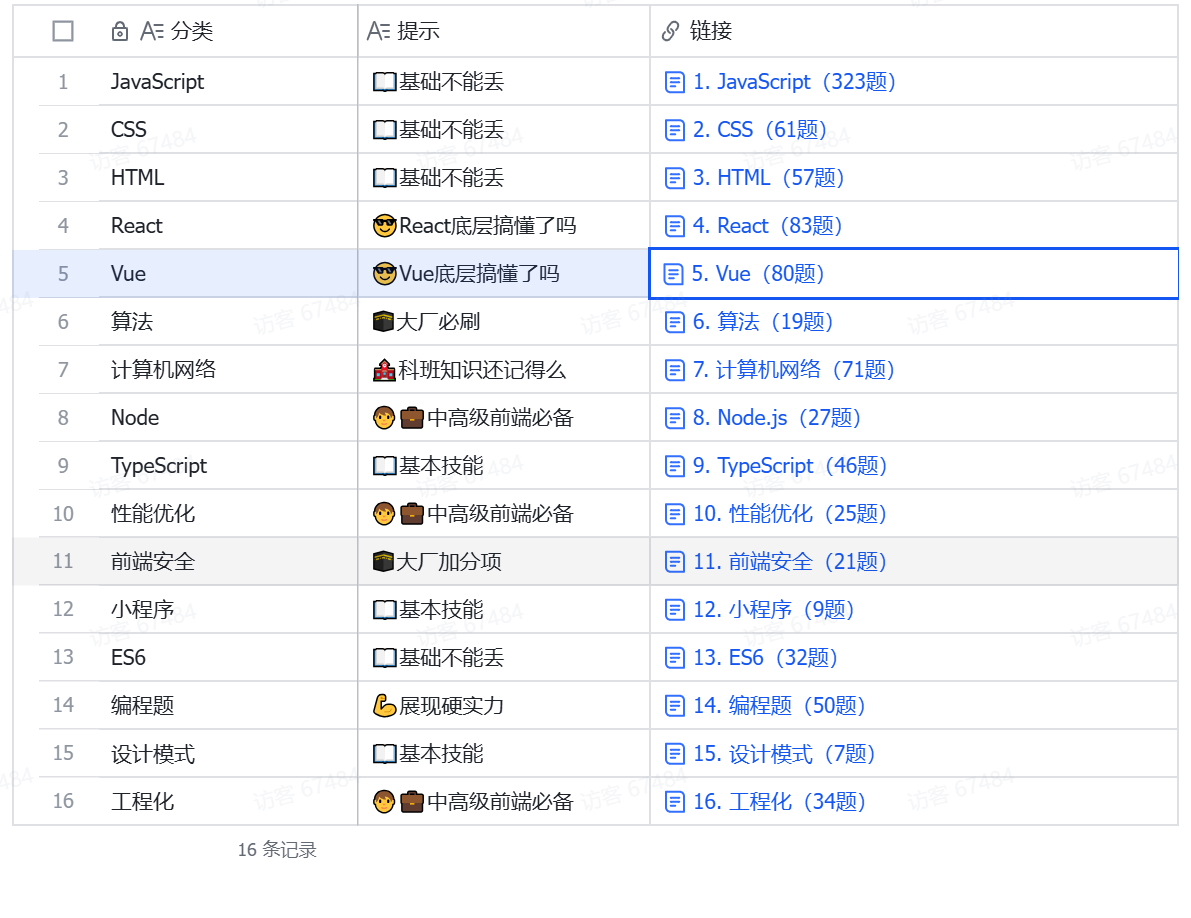The width and height of the screenshot is (1191, 918).
Task: Click document icon before 5. Vue link
Action: [673, 273]
